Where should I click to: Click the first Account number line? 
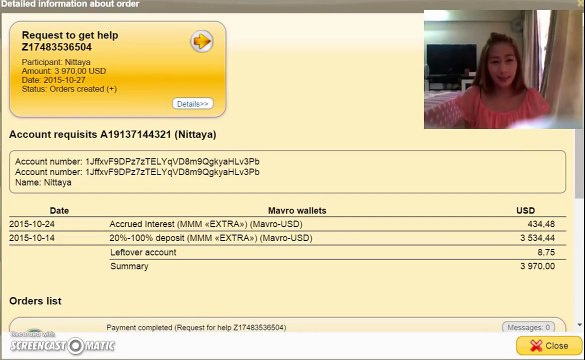coord(137,162)
